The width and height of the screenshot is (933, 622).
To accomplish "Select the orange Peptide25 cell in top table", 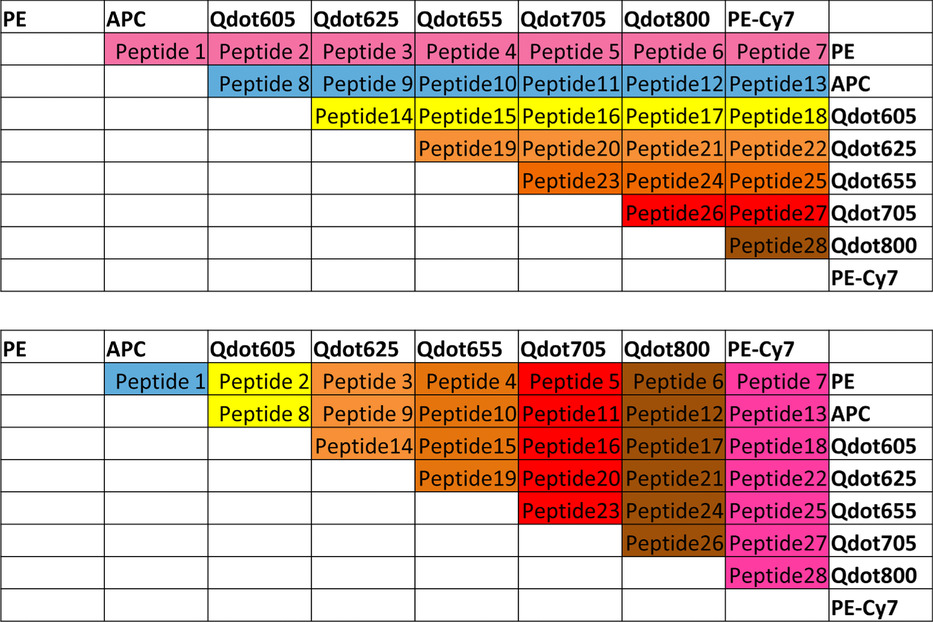I will pyautogui.click(x=777, y=179).
